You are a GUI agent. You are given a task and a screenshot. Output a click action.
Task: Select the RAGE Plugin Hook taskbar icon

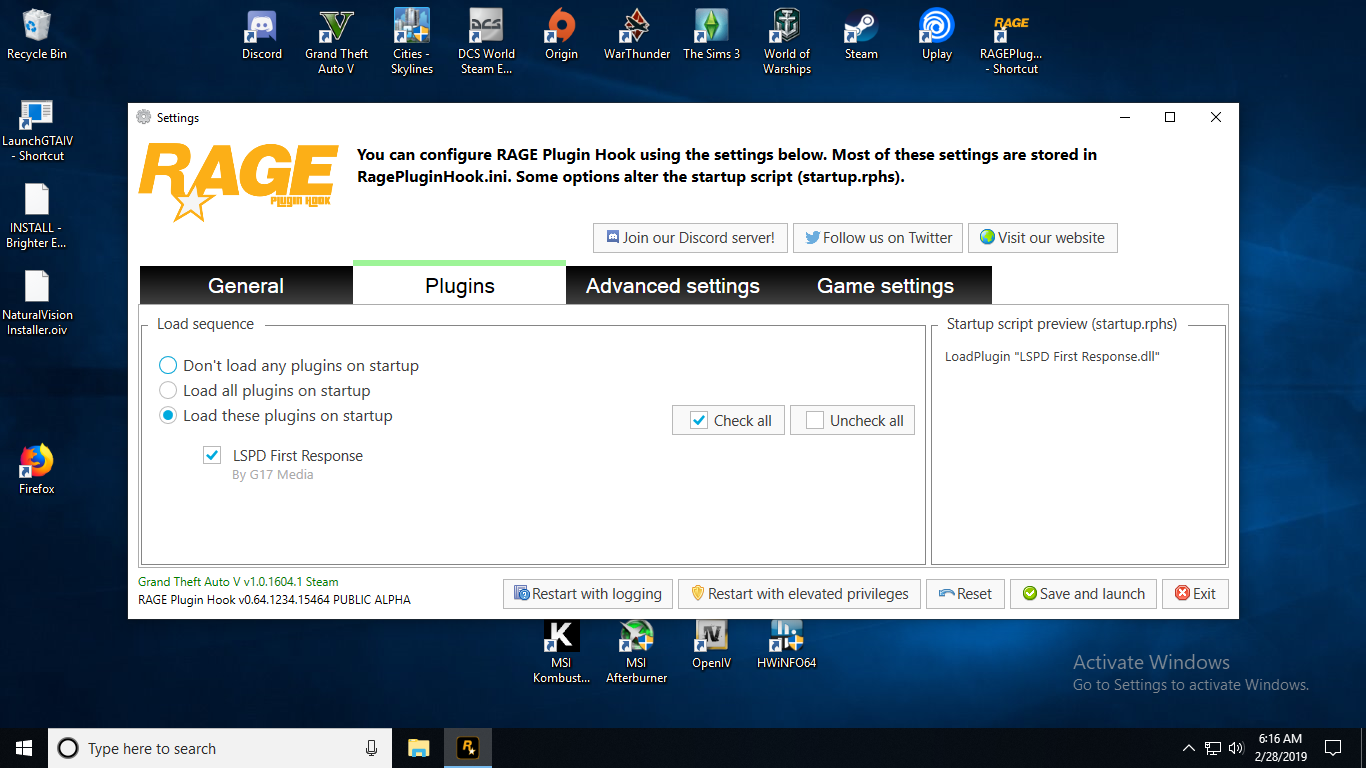click(x=467, y=748)
